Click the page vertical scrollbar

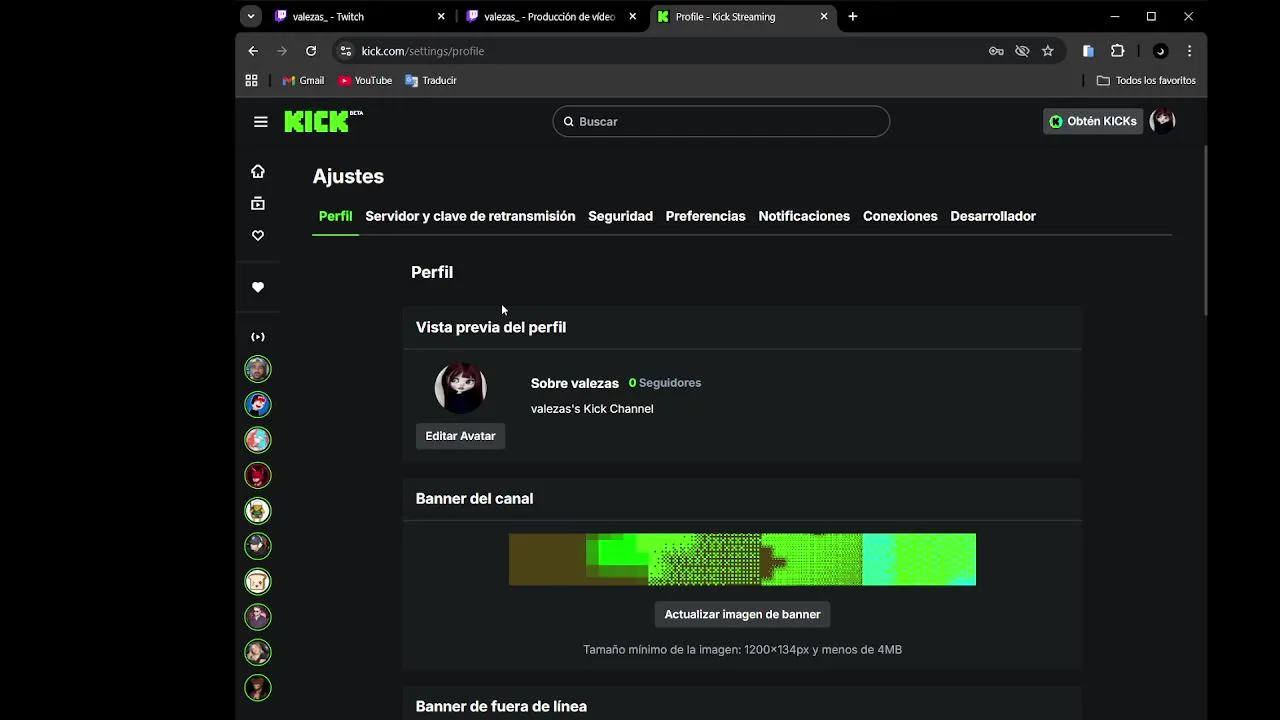tap(1204, 230)
